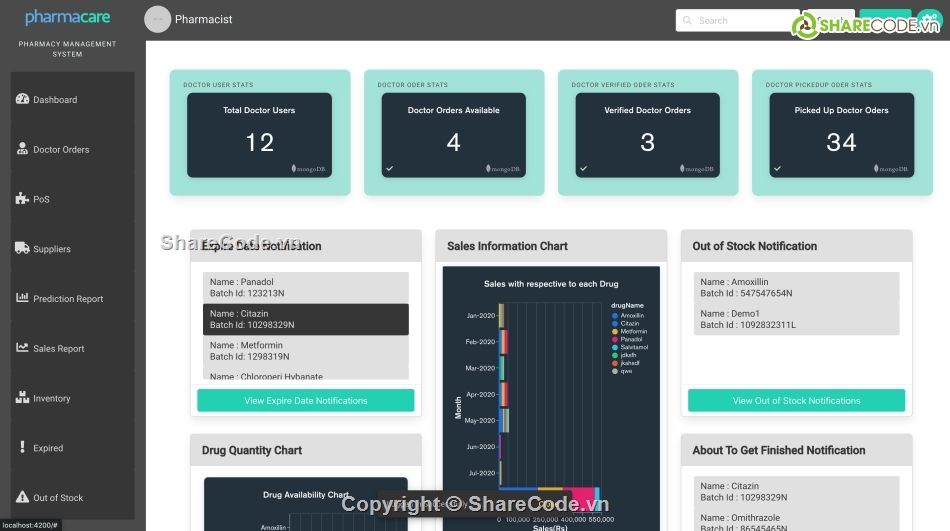Click checkmark on Picked Up Doctor Orders card
Viewport: 950px width, 531px height.
[x=777, y=169]
